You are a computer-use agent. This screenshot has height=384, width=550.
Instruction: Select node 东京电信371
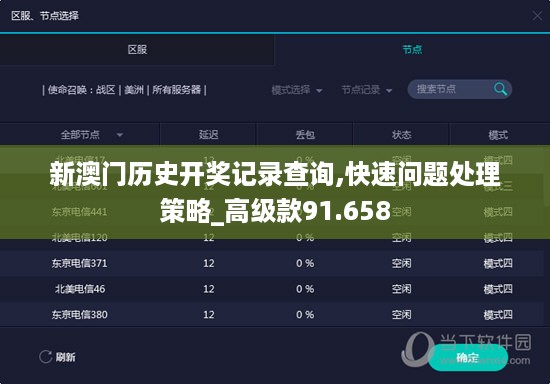click(x=79, y=263)
